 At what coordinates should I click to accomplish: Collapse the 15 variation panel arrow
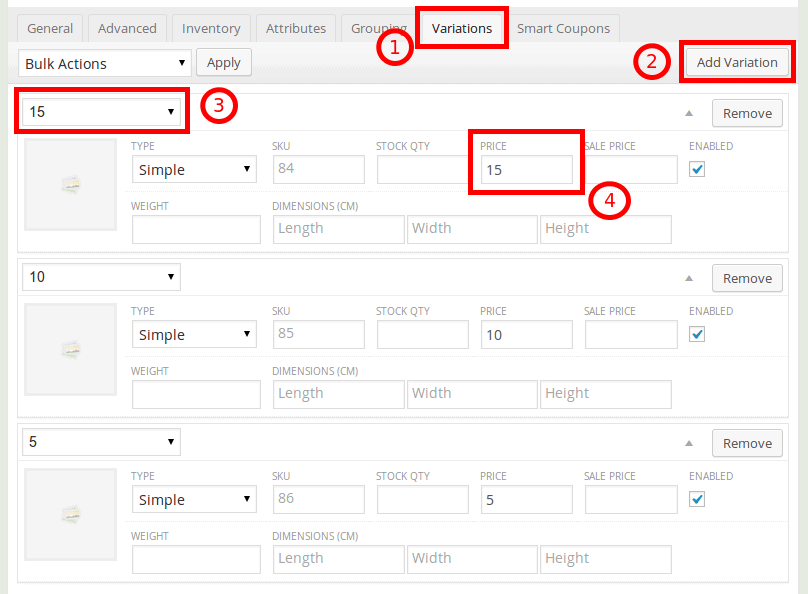pos(688,113)
